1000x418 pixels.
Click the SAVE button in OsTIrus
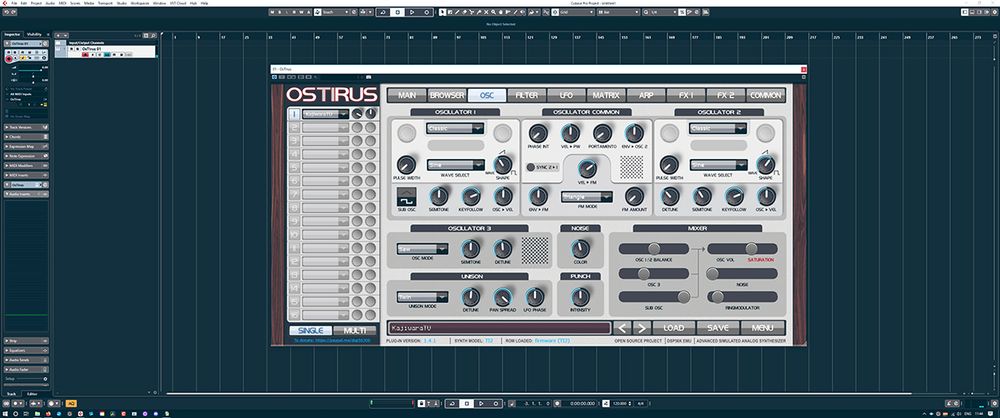point(717,328)
